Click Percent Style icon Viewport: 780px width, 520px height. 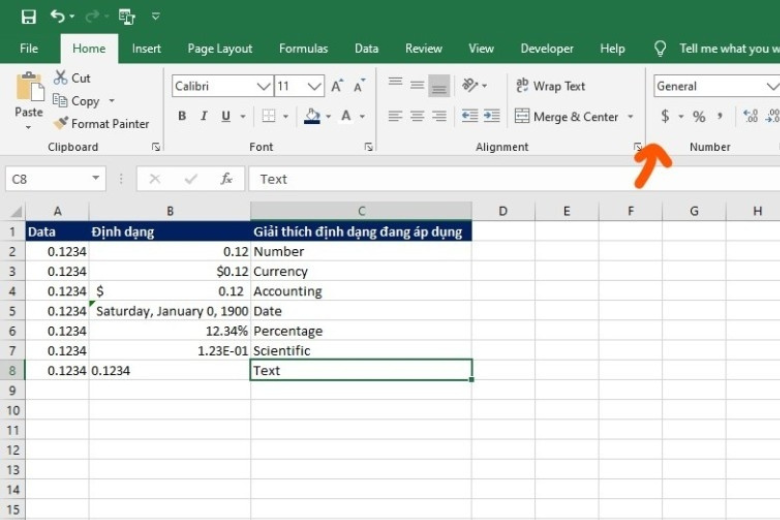pos(699,116)
